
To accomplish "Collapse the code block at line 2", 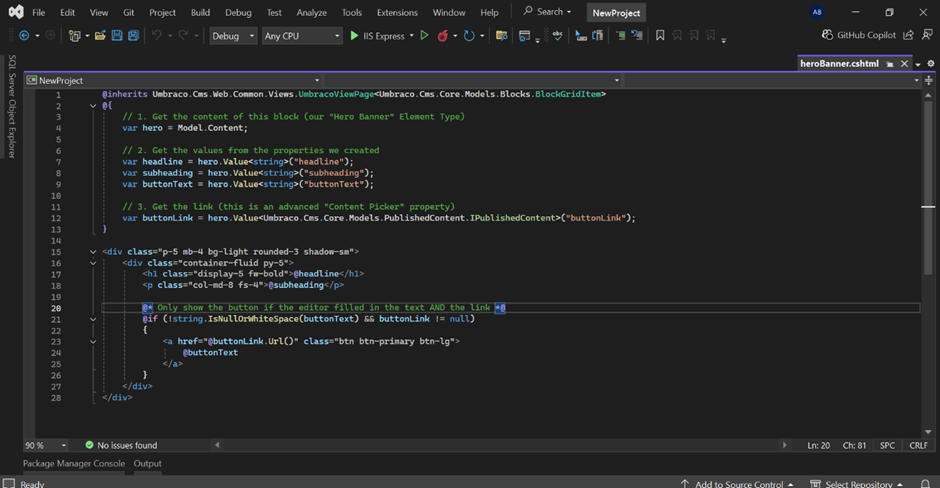I will [x=92, y=105].
